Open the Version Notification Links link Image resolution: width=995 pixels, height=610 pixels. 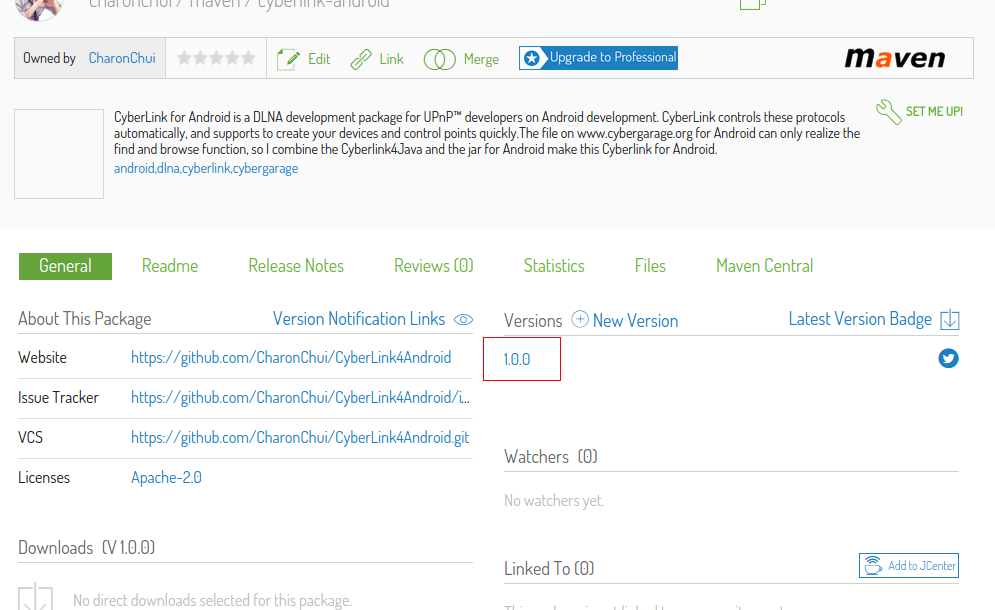coord(359,319)
